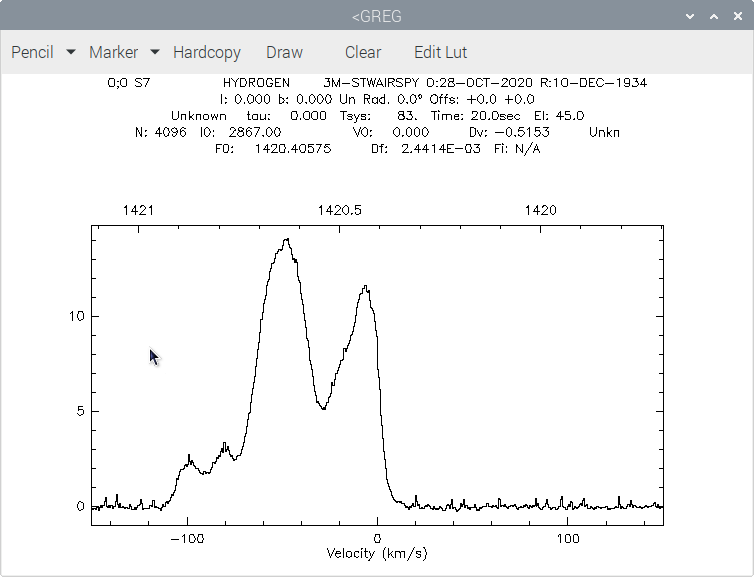Click the F0: 1420.40575 header value
754x577 pixels.
(x=273, y=149)
